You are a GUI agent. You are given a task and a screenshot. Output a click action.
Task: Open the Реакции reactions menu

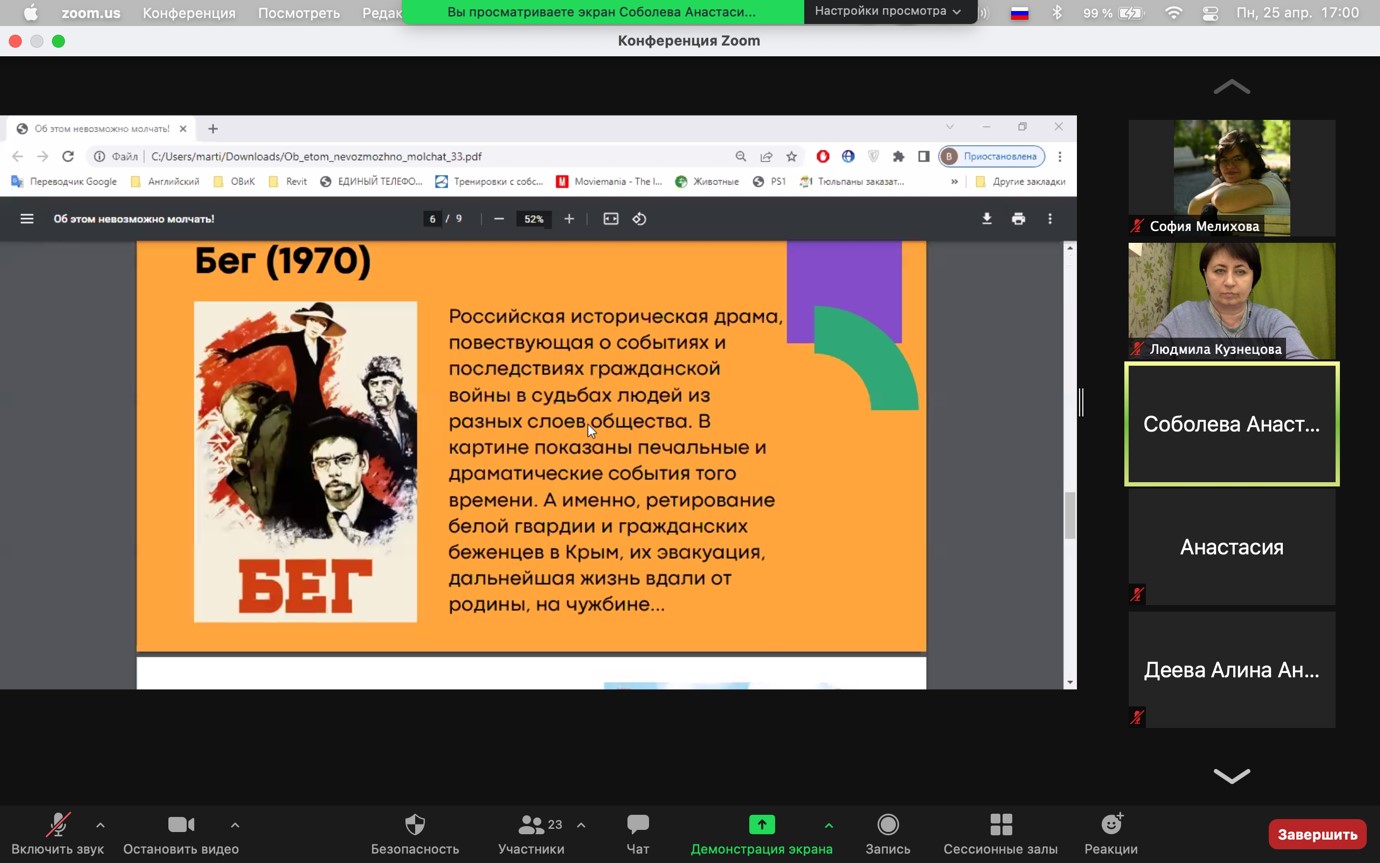point(1111,834)
